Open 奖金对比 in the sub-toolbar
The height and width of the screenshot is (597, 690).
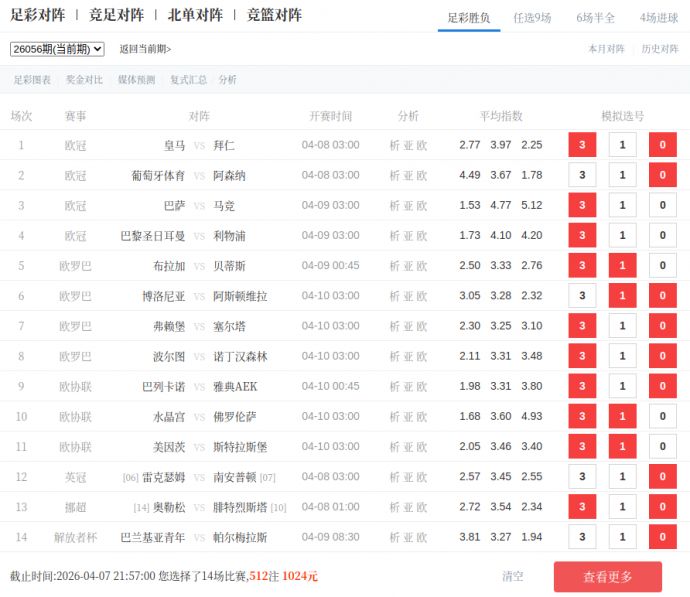point(84,80)
